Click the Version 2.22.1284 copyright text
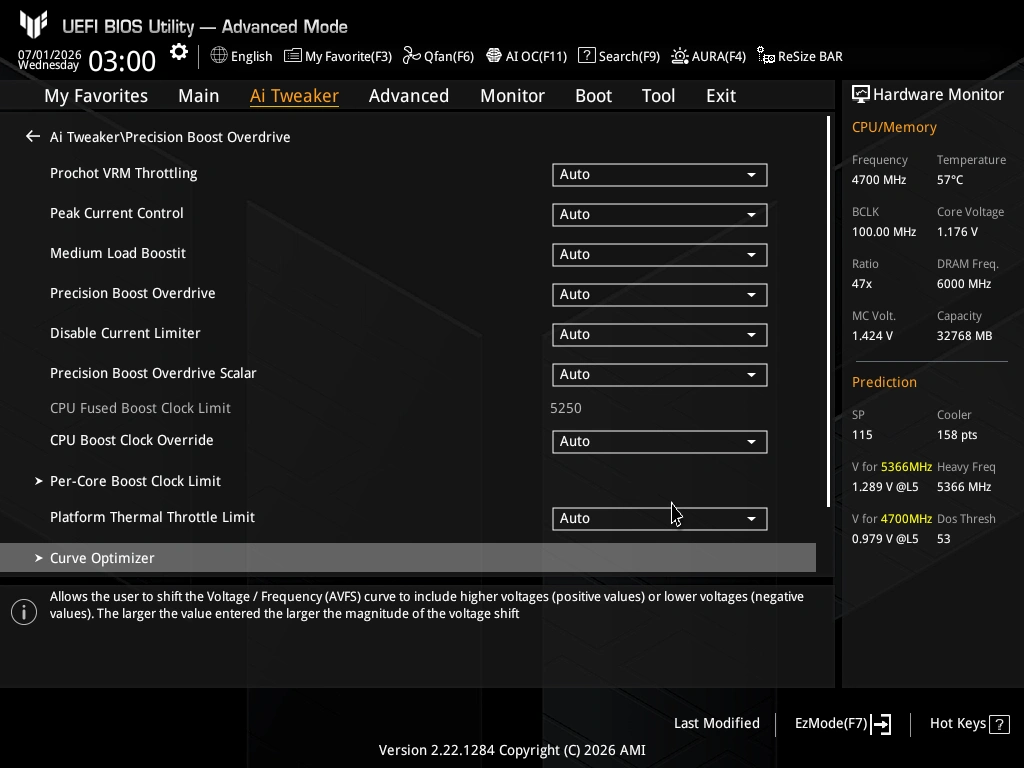 coord(512,750)
